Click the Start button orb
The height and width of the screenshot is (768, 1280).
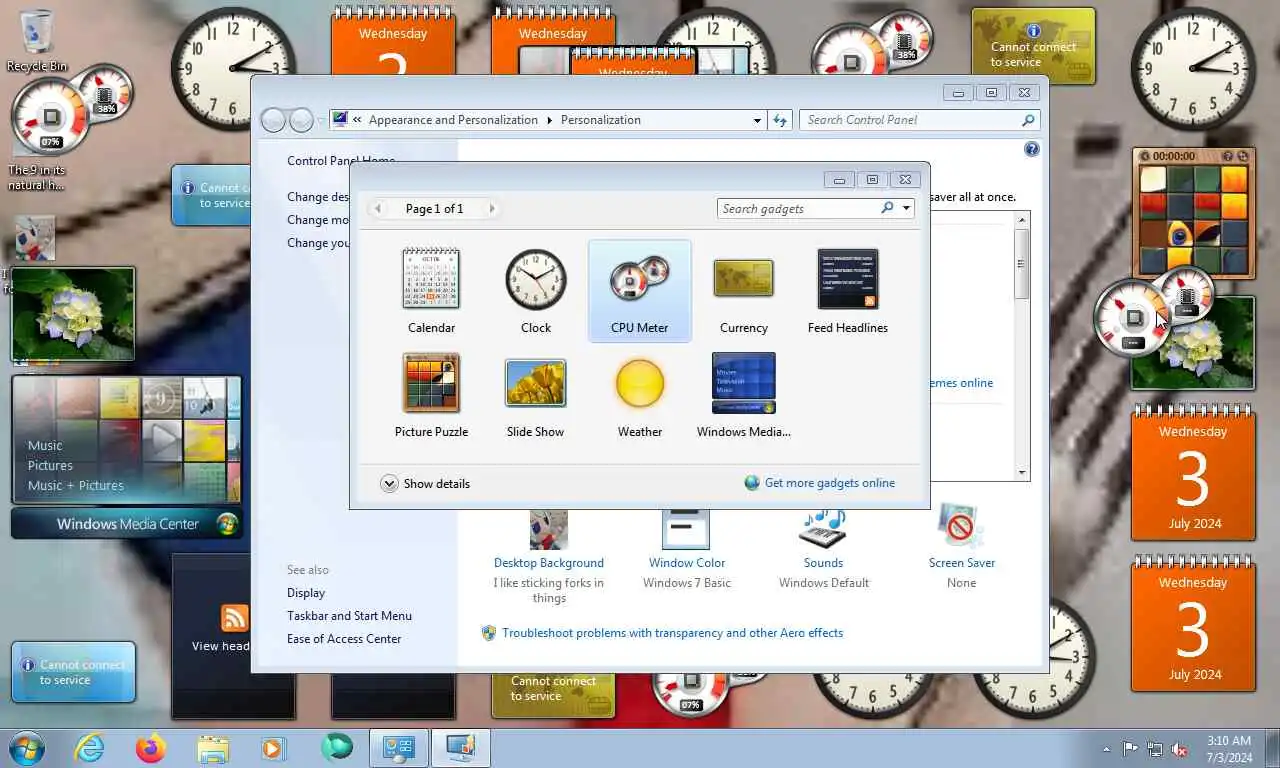26,748
